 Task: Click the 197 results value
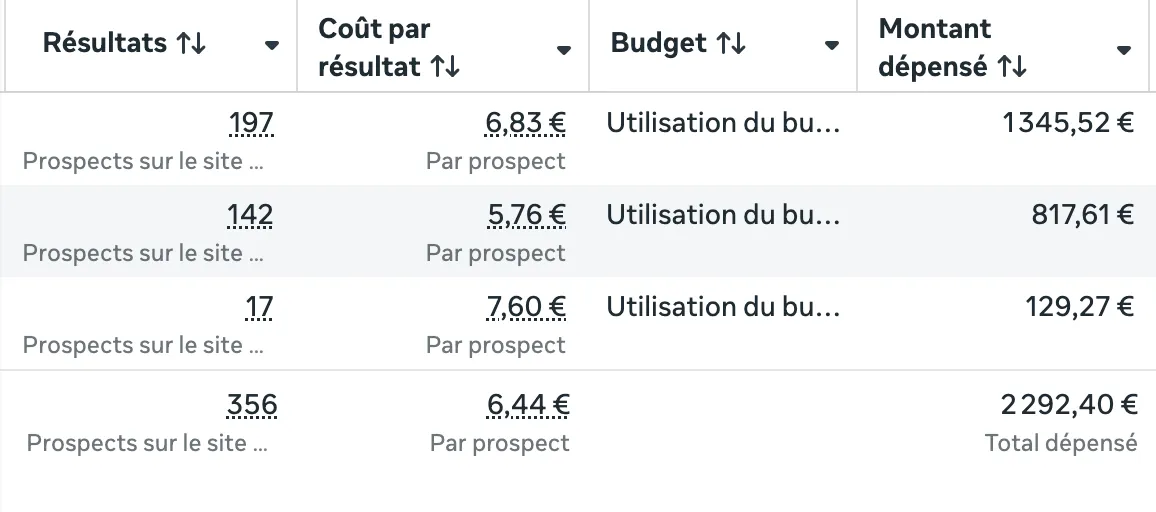click(x=251, y=123)
